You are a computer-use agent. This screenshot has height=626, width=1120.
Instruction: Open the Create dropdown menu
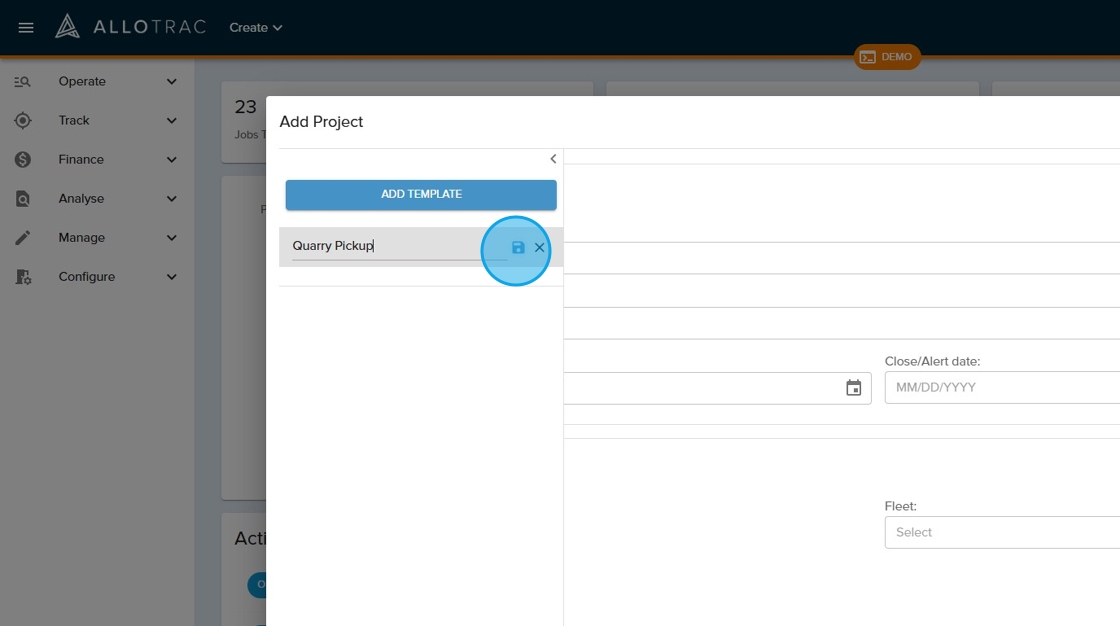256,28
